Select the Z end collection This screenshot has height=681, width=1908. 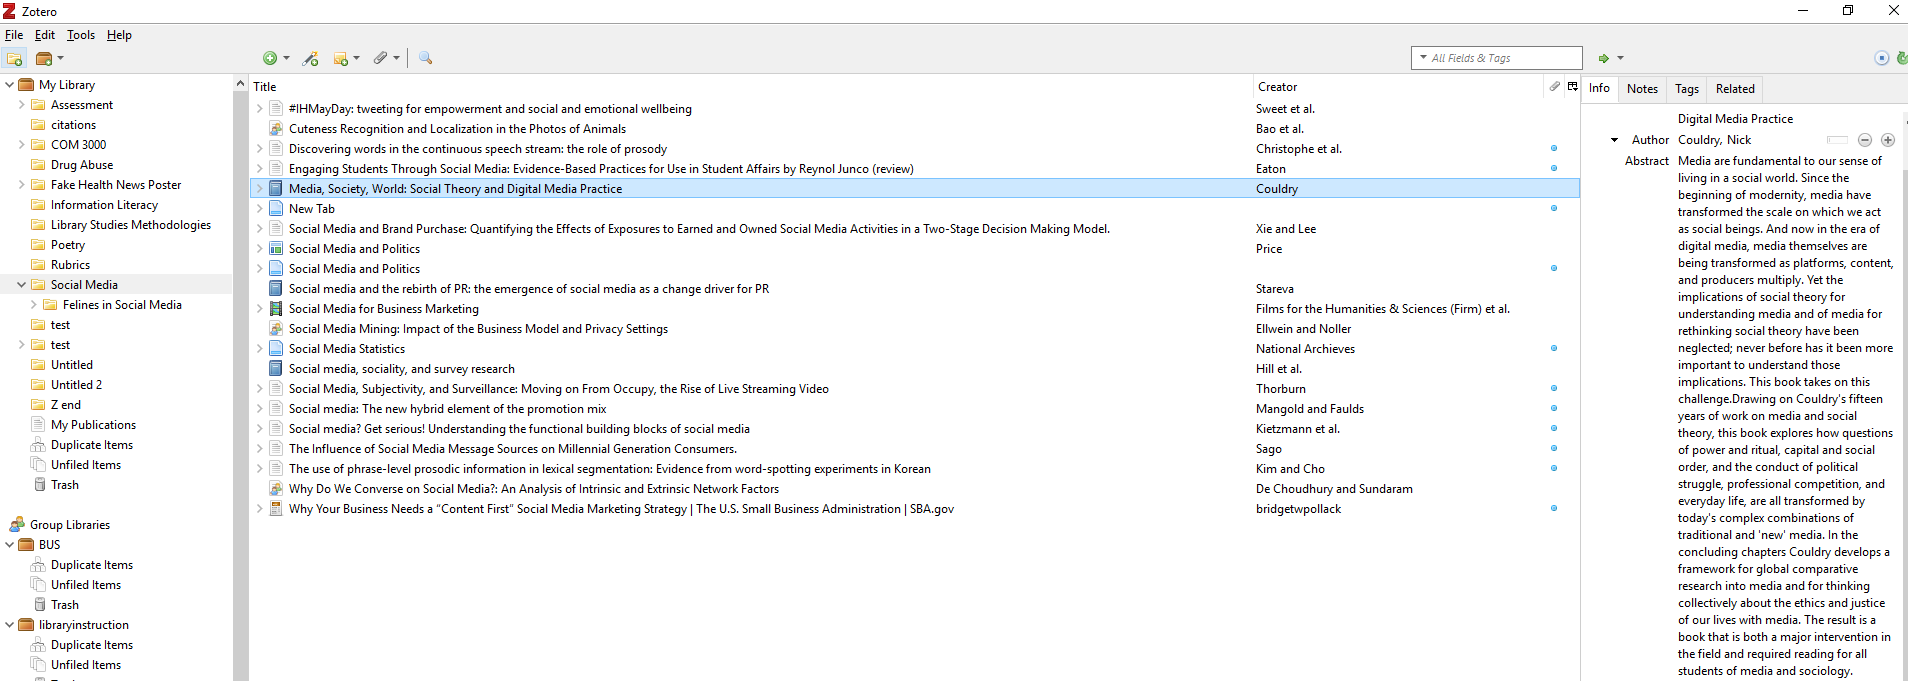click(x=65, y=405)
